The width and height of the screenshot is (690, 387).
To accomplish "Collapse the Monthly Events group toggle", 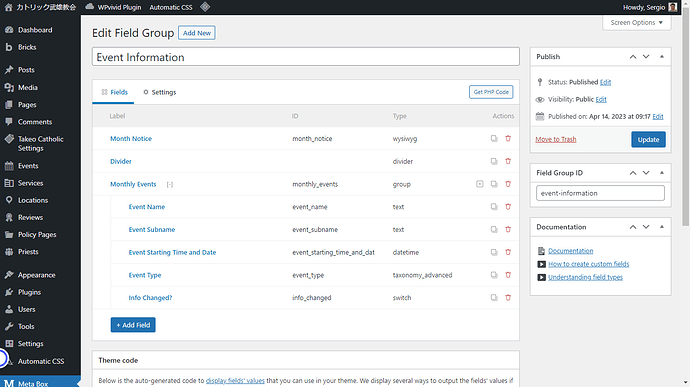I will tap(170, 184).
